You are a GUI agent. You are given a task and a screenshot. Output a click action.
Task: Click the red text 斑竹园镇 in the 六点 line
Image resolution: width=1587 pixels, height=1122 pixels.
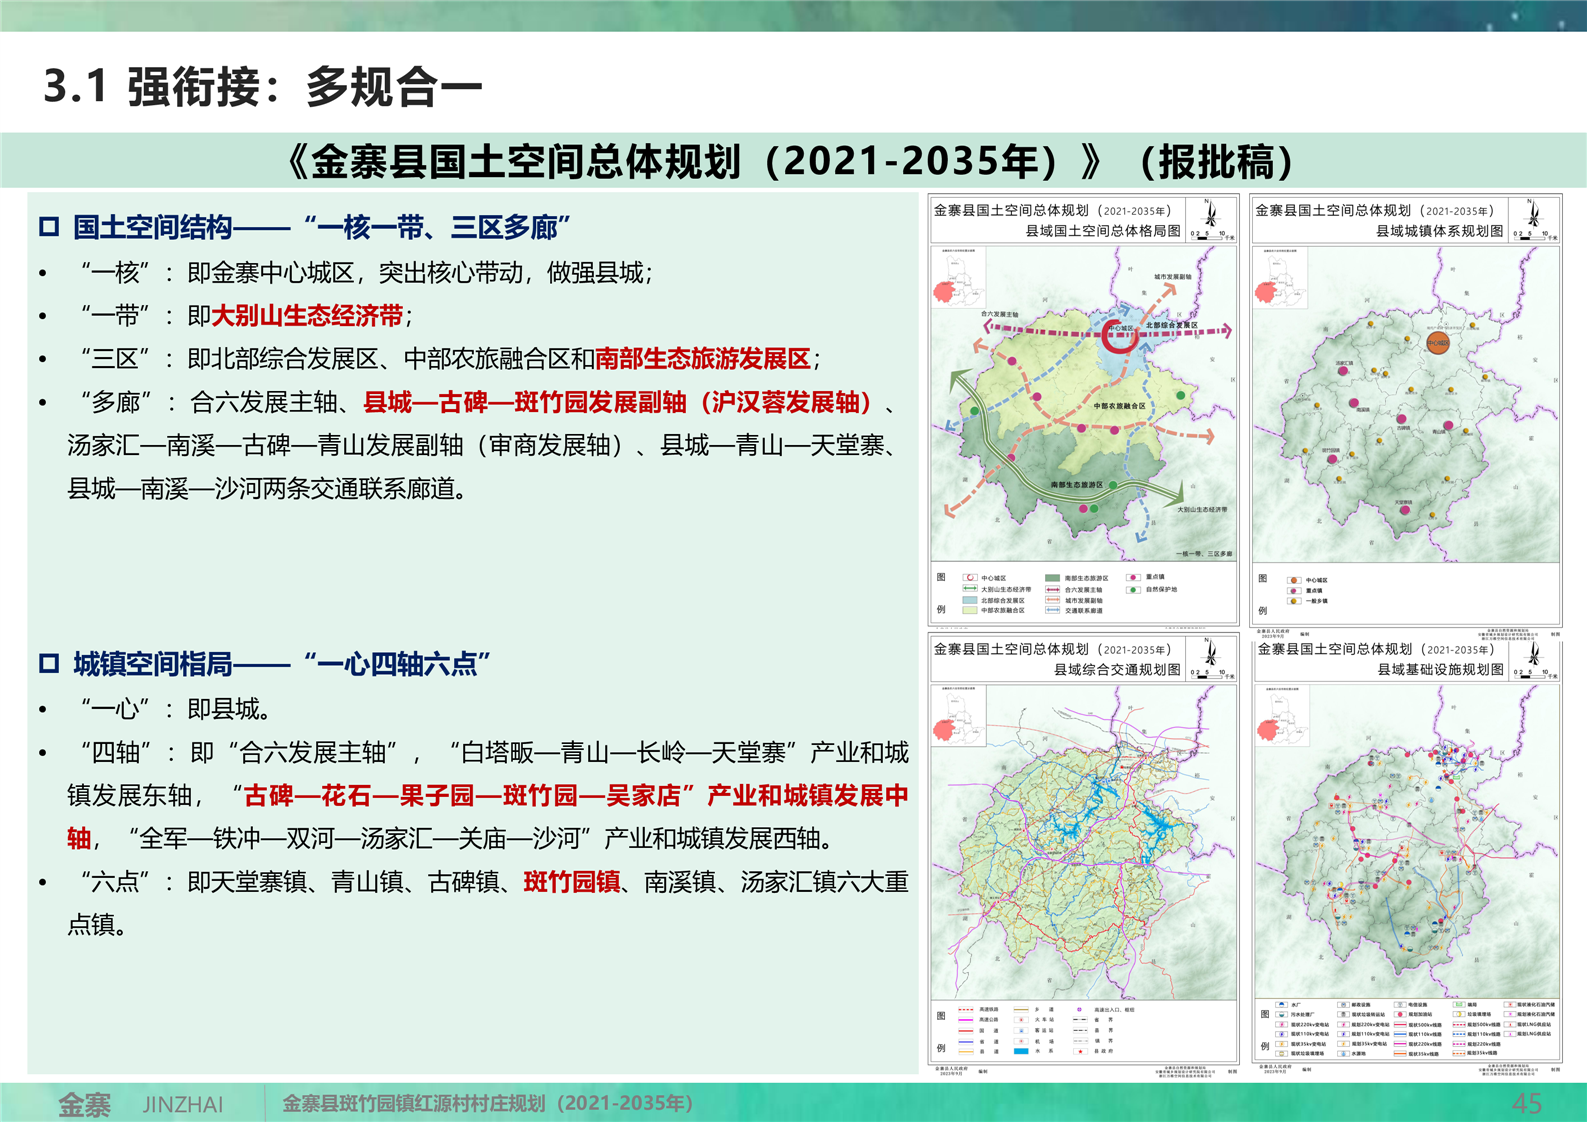[571, 882]
